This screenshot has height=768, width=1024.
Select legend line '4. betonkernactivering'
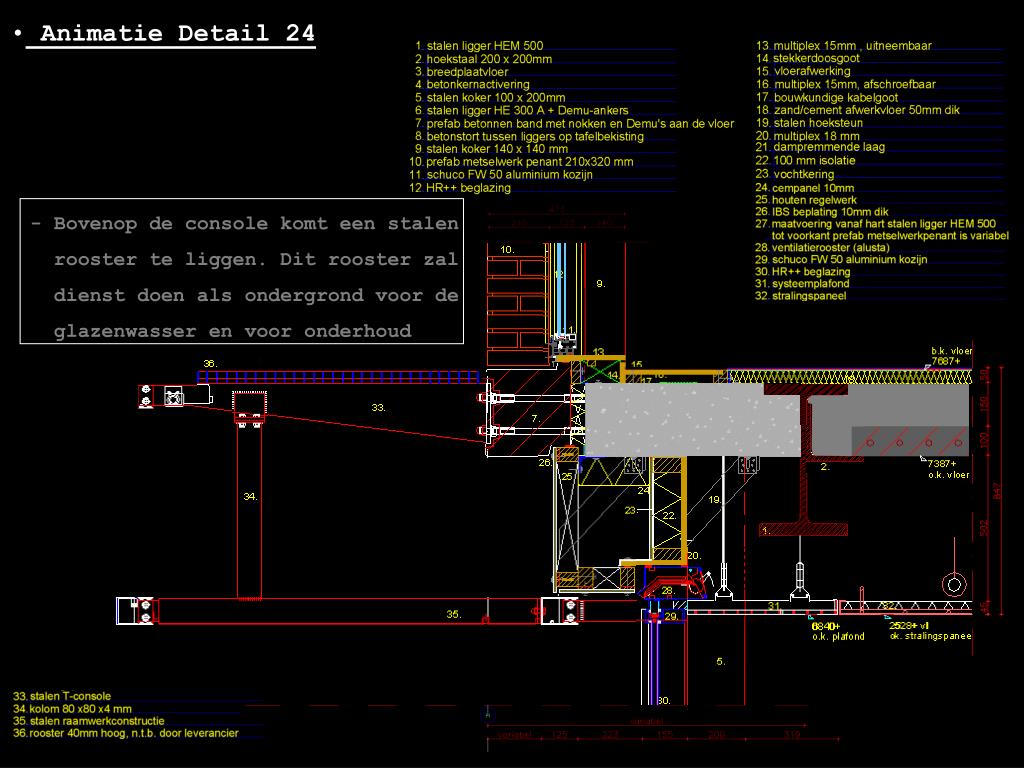point(472,84)
